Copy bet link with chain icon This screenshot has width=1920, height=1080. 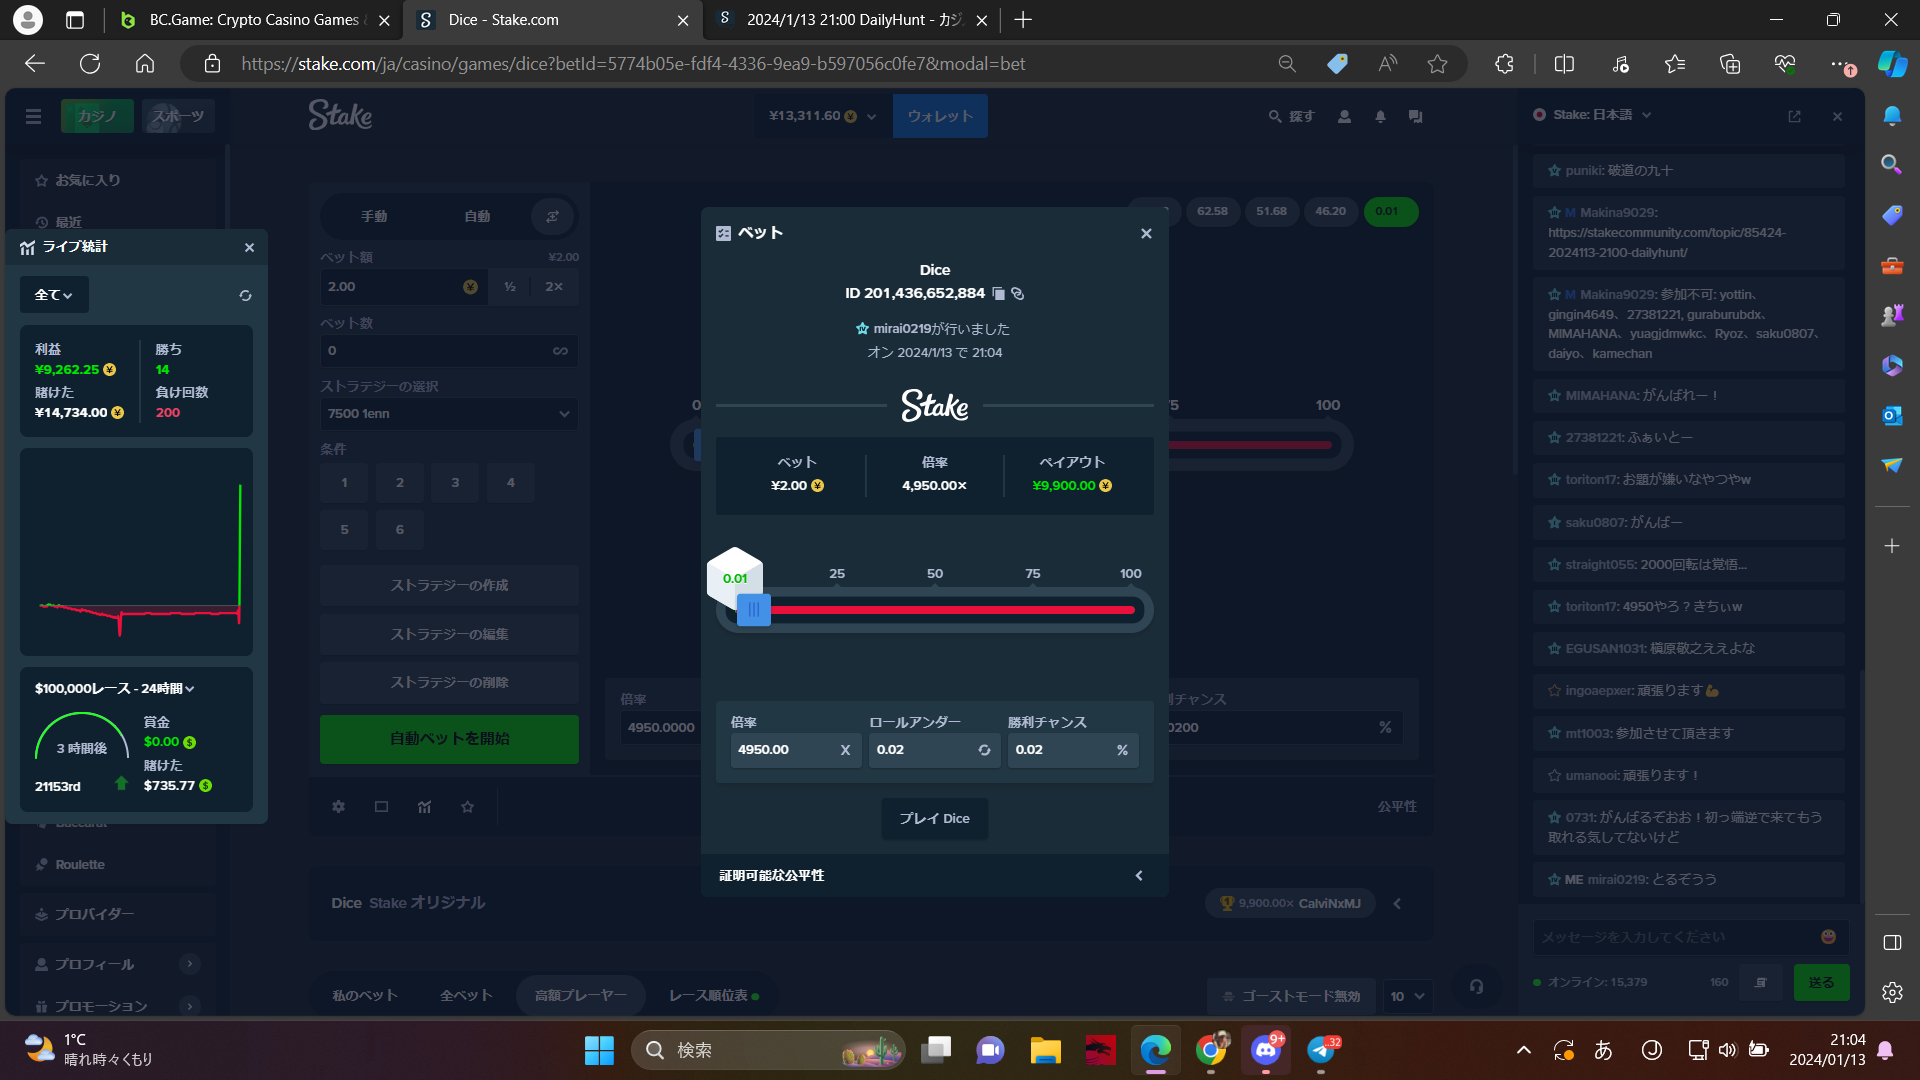pos(1017,293)
